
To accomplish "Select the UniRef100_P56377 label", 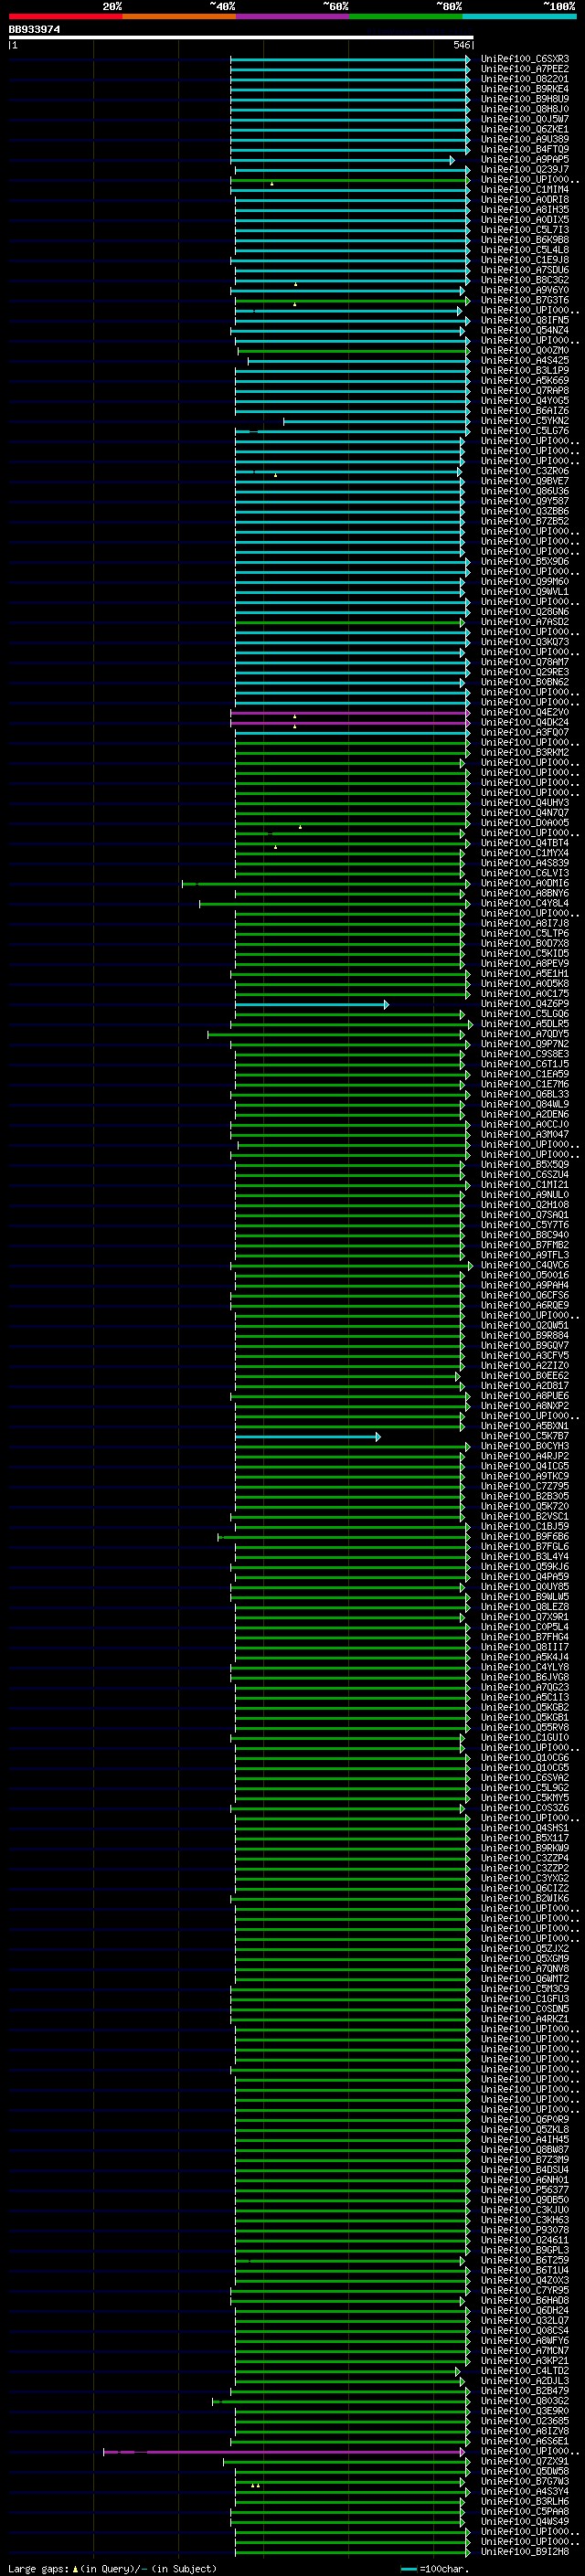I will pos(524,2189).
